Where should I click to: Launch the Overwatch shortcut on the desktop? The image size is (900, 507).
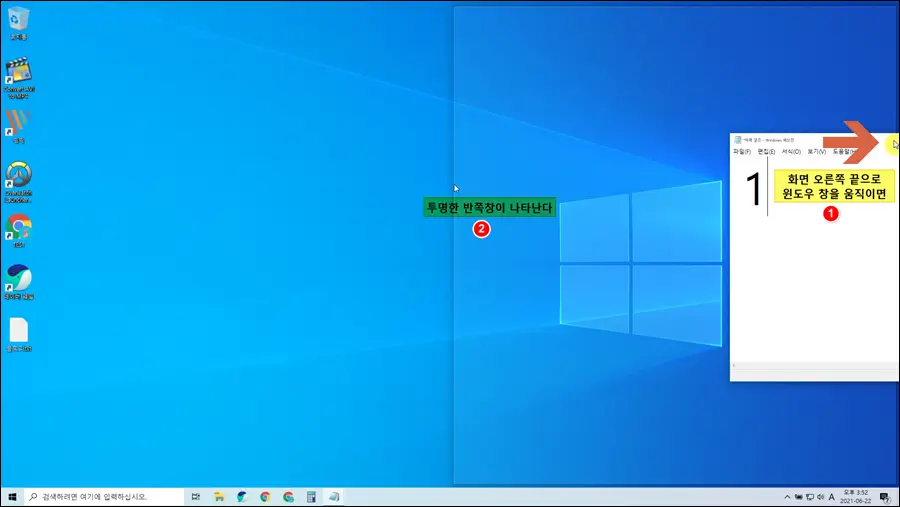(x=18, y=181)
